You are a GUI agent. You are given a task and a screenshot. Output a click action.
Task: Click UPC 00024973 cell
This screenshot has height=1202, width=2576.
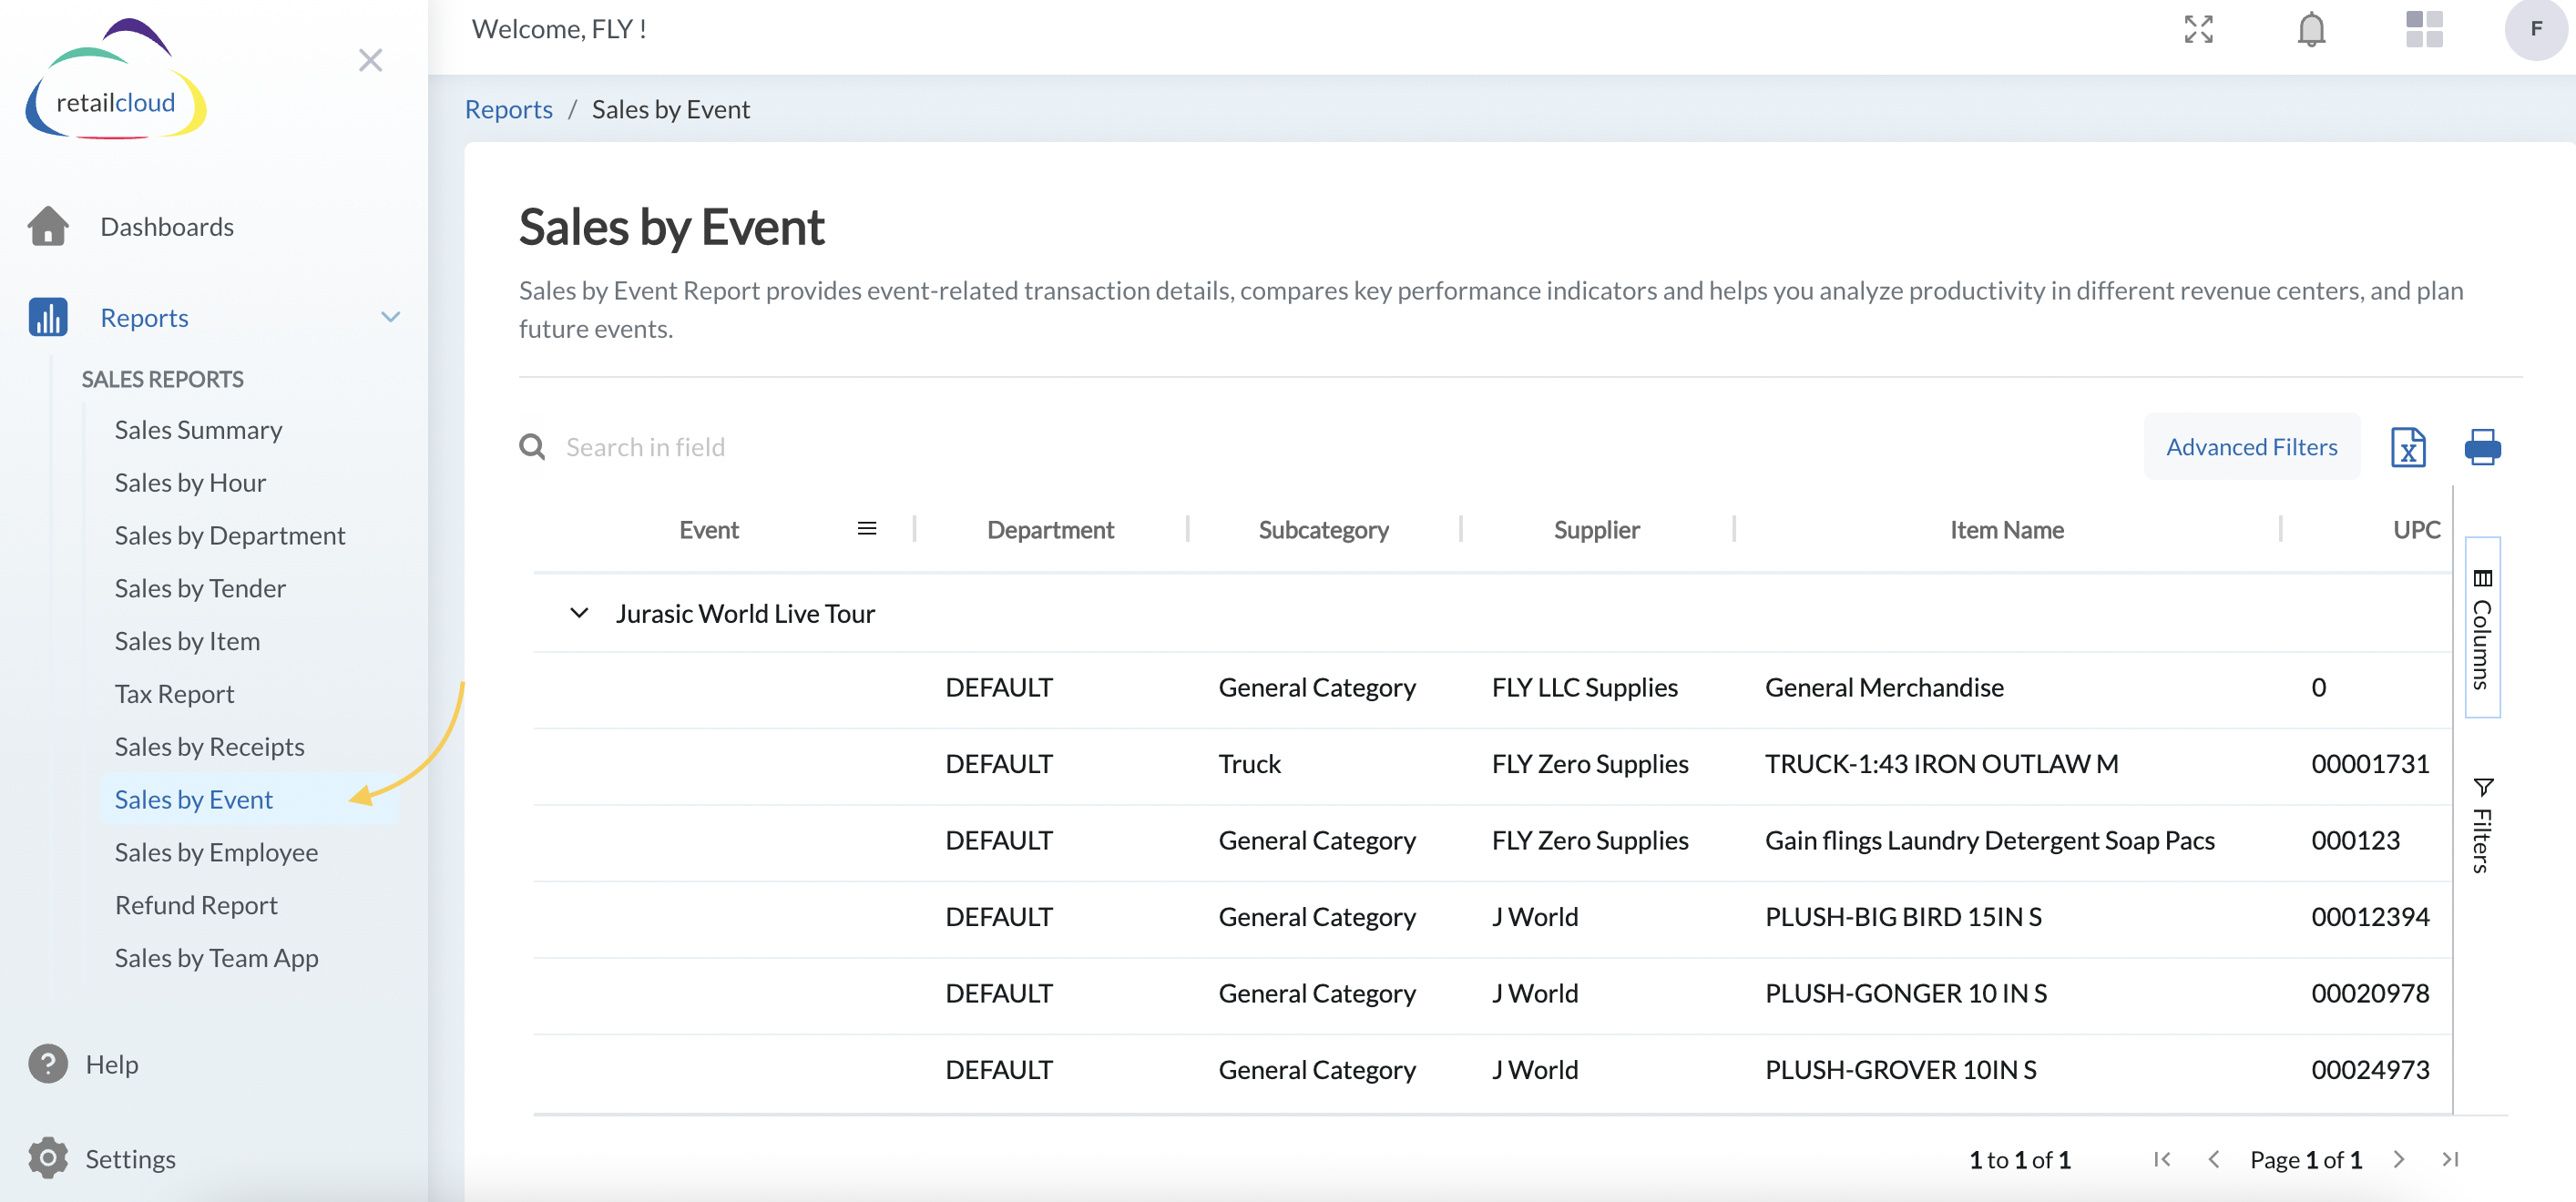point(2369,1070)
